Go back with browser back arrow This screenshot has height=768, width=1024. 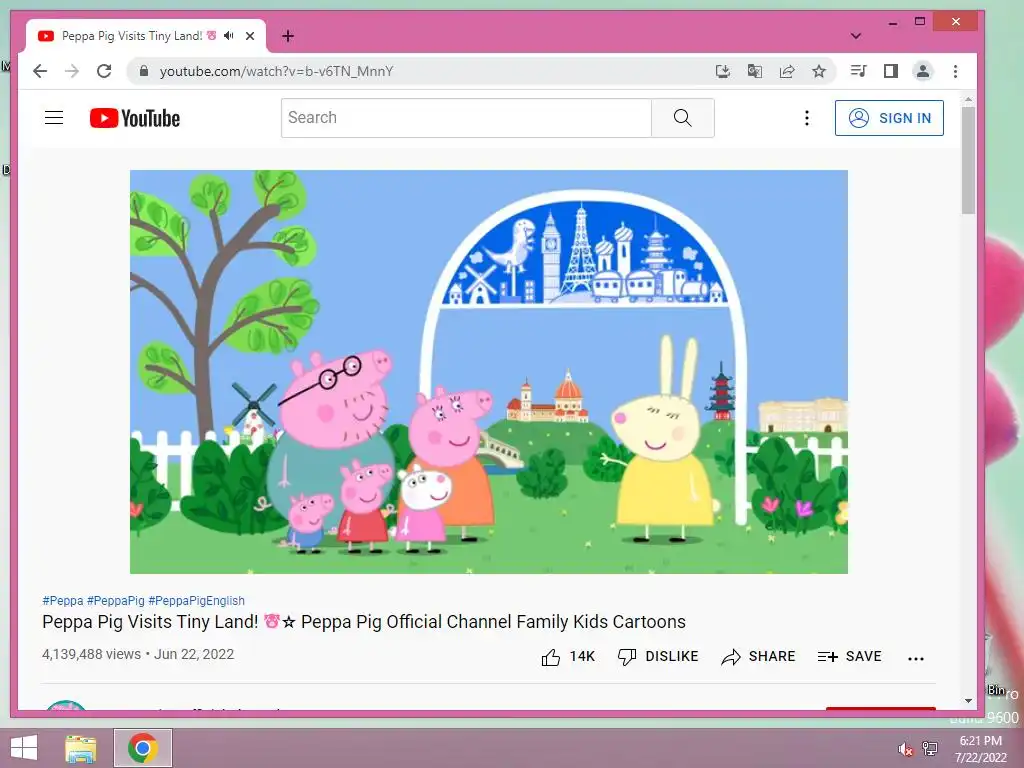click(40, 71)
